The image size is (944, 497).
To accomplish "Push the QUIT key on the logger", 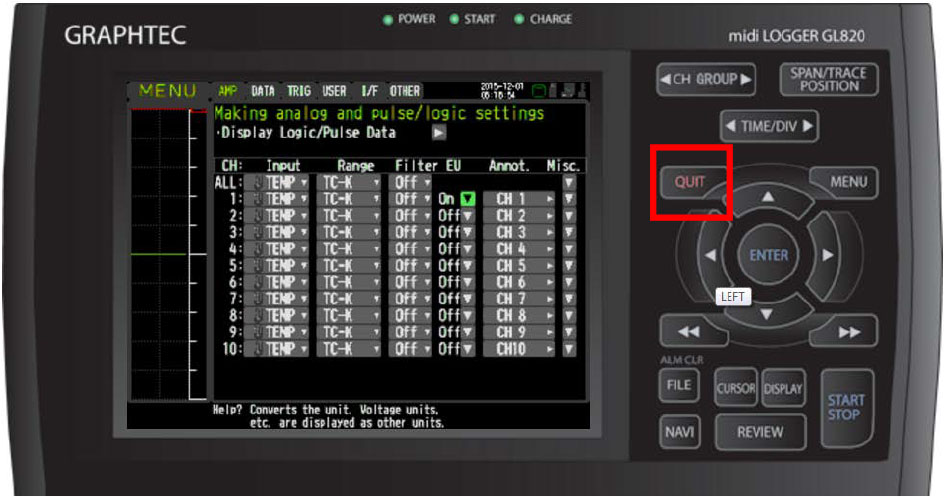I will [690, 182].
